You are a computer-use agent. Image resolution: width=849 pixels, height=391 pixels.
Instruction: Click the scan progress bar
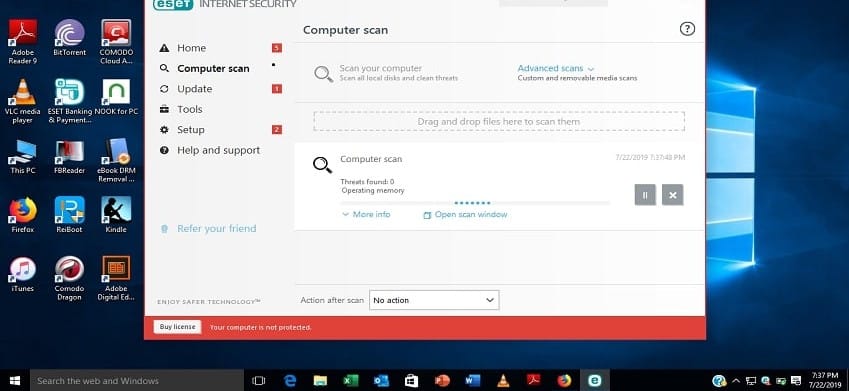475,203
